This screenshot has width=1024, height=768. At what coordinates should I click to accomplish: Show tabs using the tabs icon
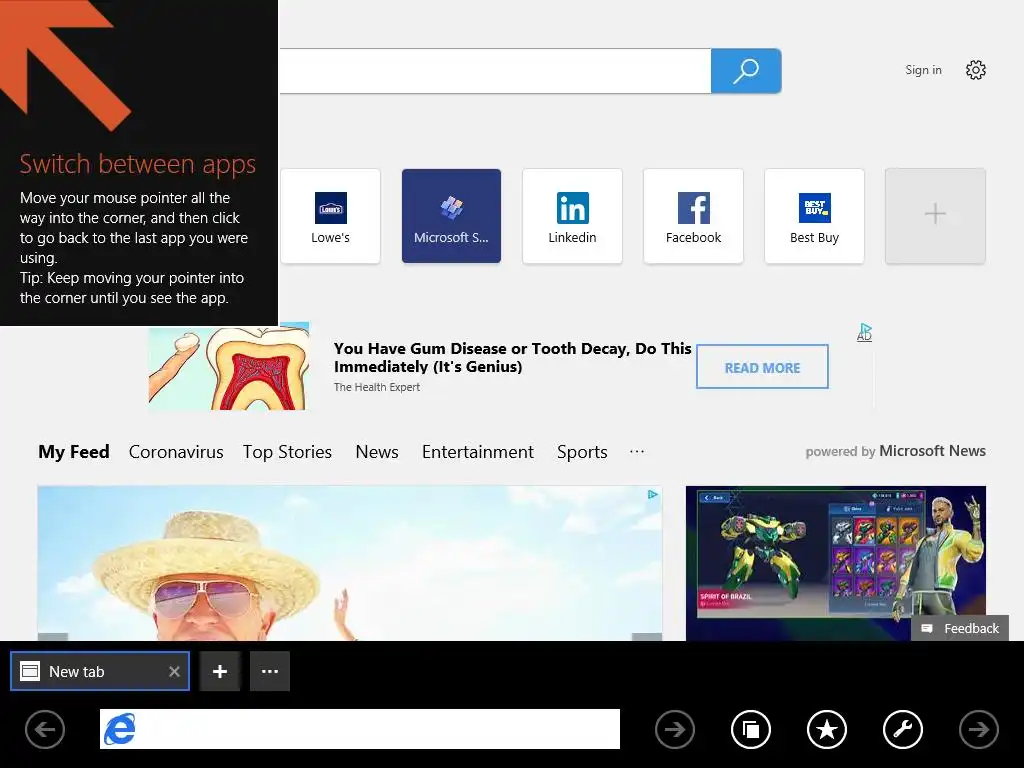tap(751, 729)
